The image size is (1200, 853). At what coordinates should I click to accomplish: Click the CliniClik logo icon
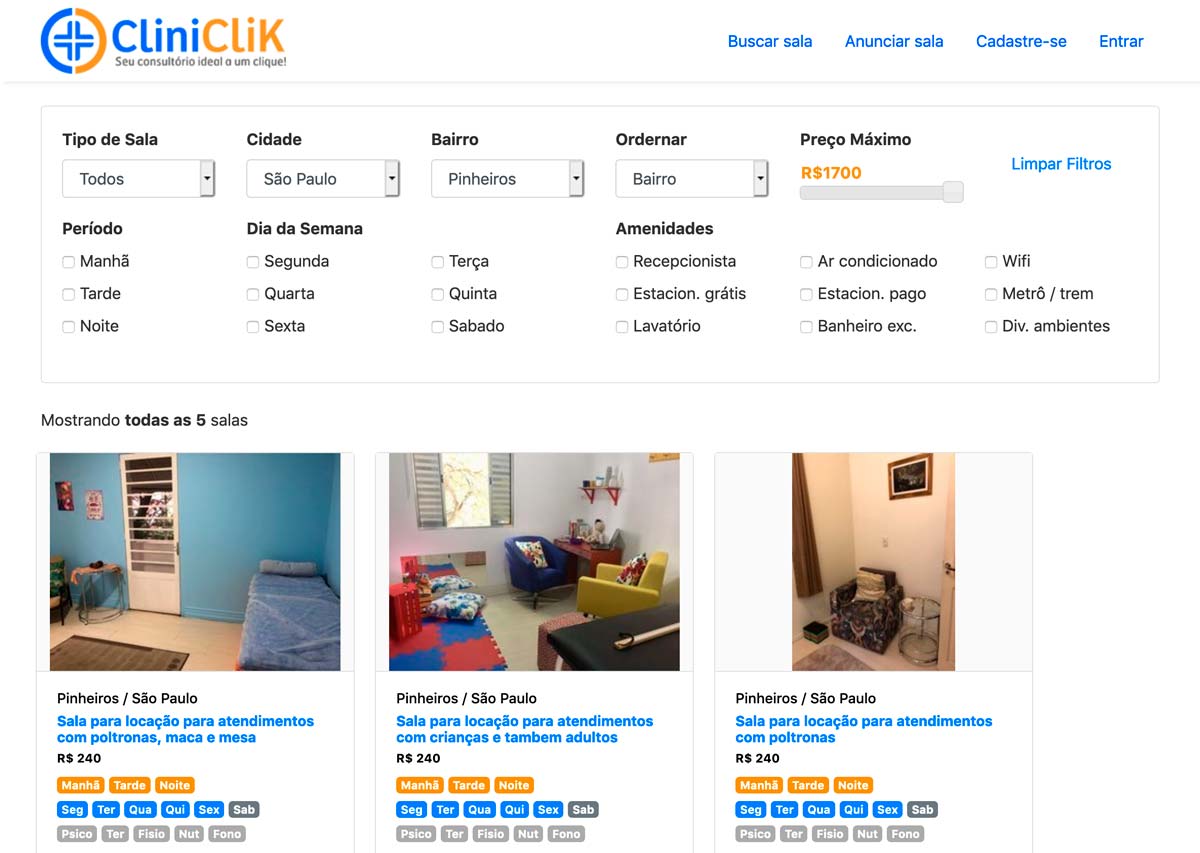73,41
